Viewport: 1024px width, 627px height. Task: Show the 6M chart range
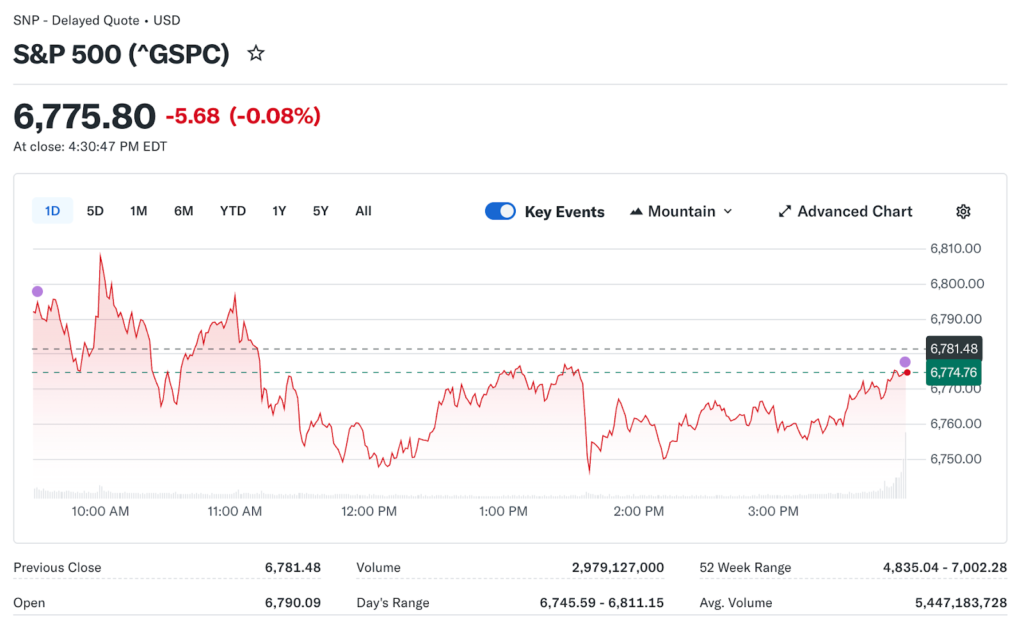coord(183,211)
